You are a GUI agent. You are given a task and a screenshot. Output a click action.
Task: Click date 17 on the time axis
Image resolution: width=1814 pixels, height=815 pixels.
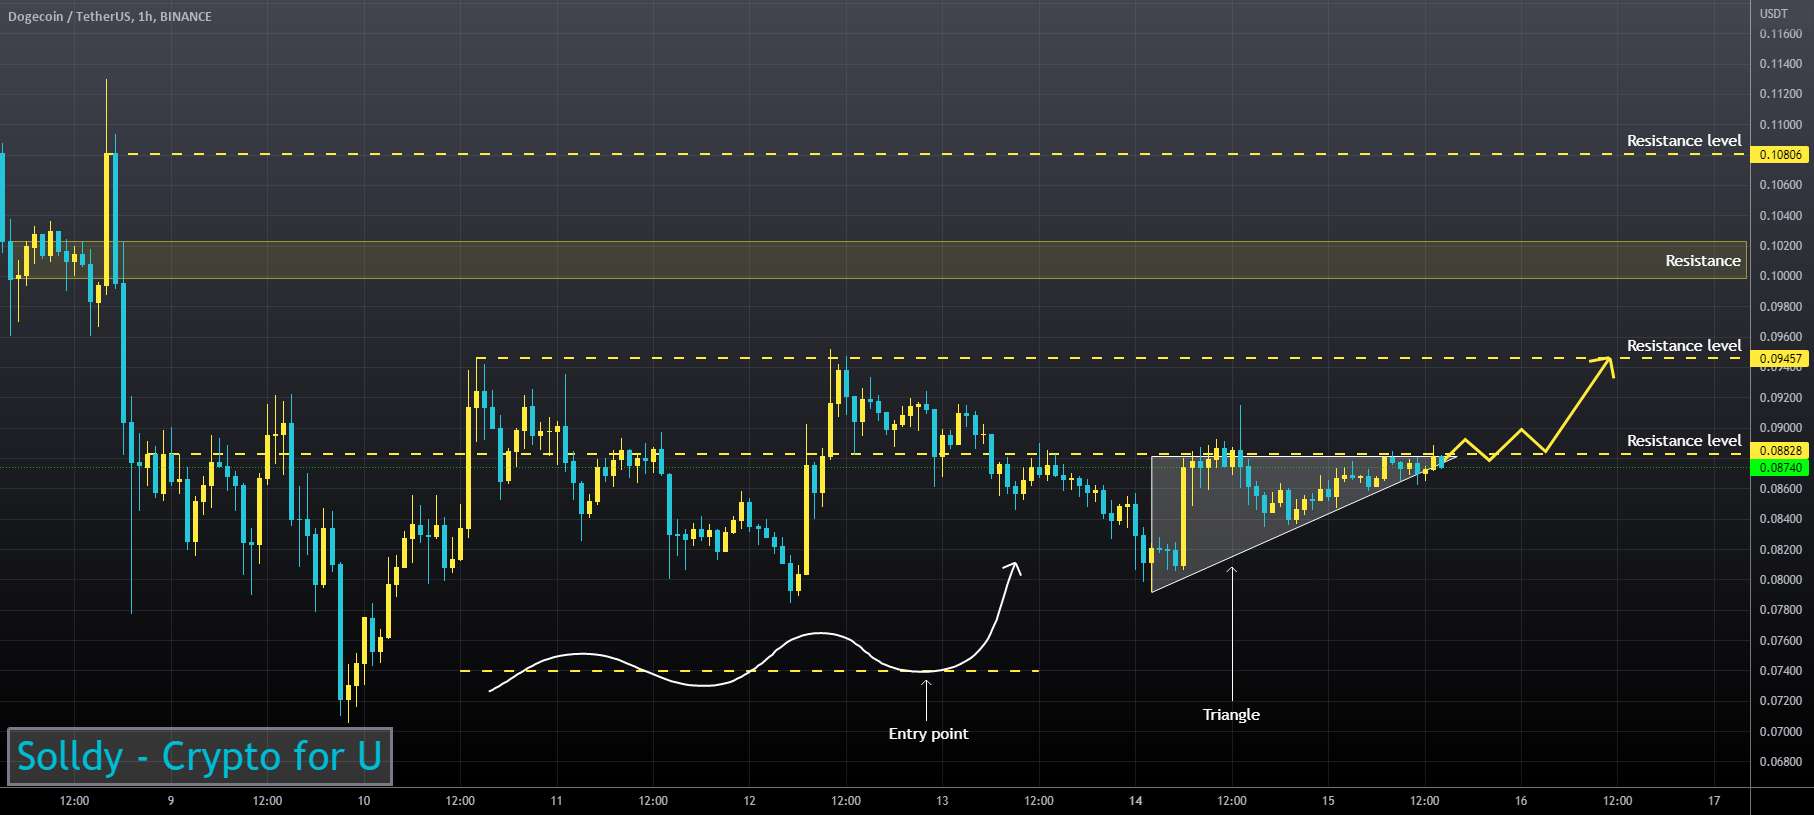[1714, 801]
